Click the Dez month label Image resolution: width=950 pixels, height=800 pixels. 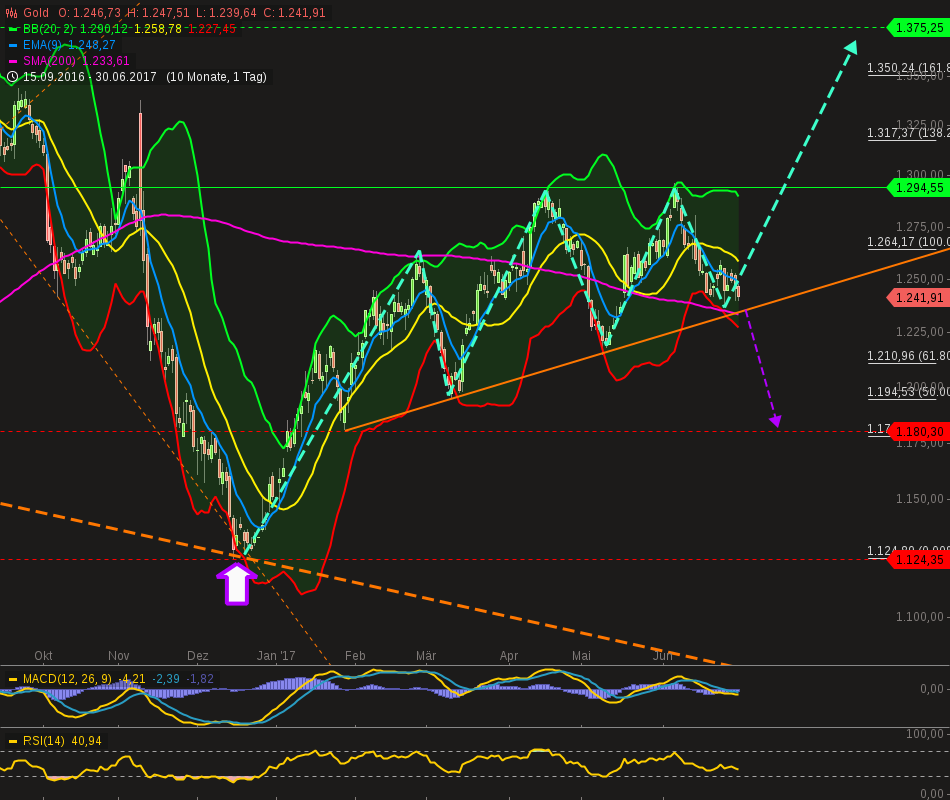coord(198,656)
